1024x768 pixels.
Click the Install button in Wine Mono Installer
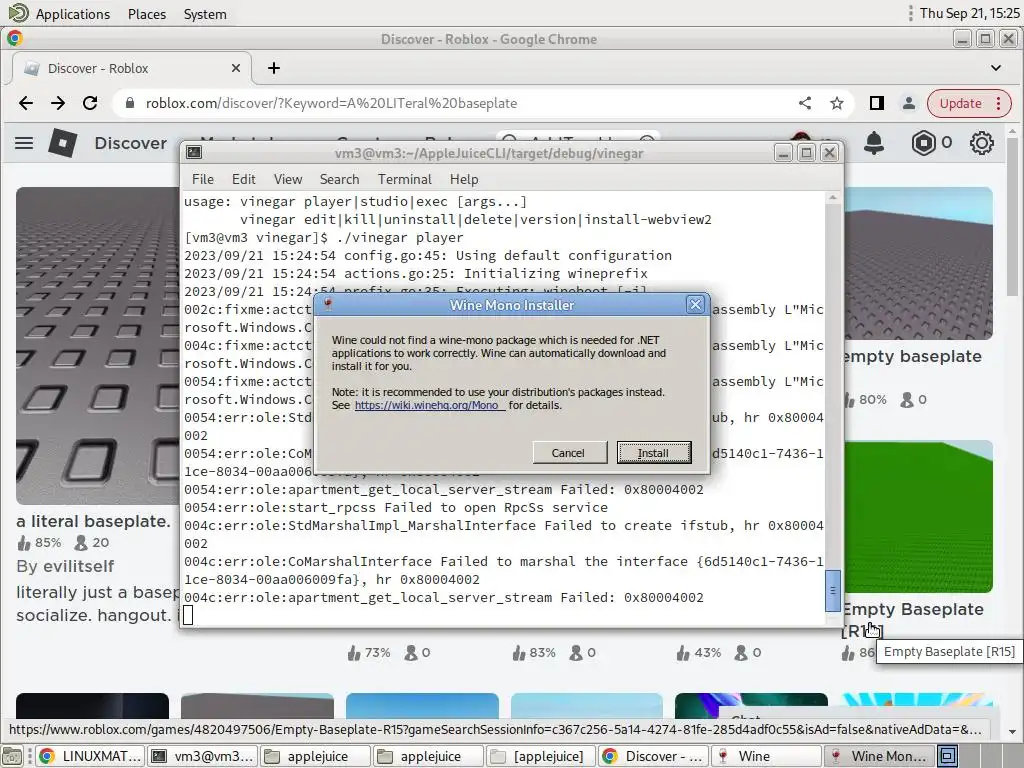pyautogui.click(x=654, y=453)
